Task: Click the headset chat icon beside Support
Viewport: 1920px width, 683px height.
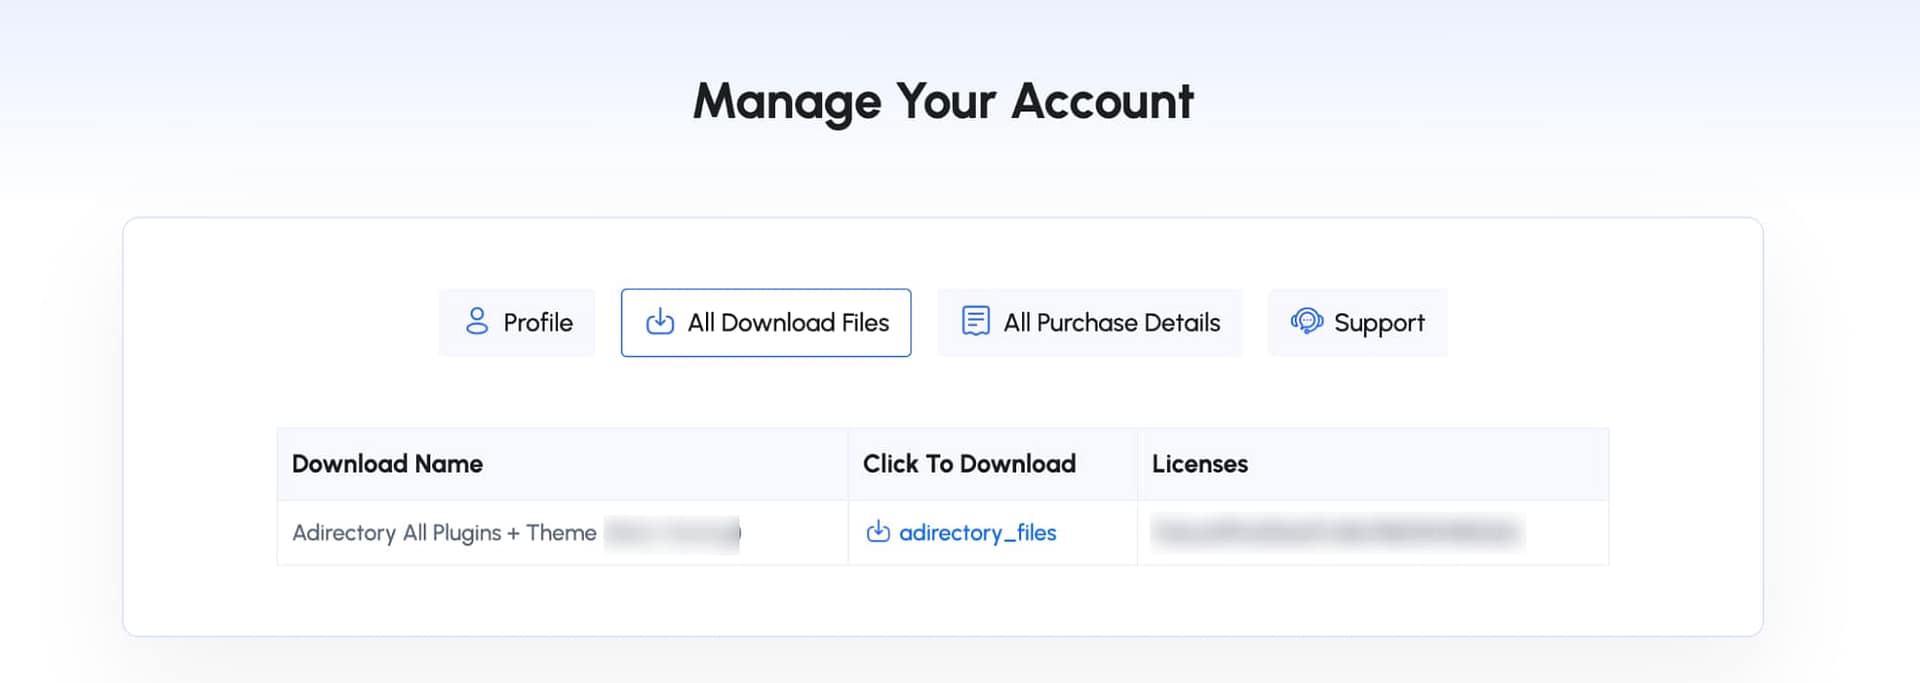Action: [1306, 322]
